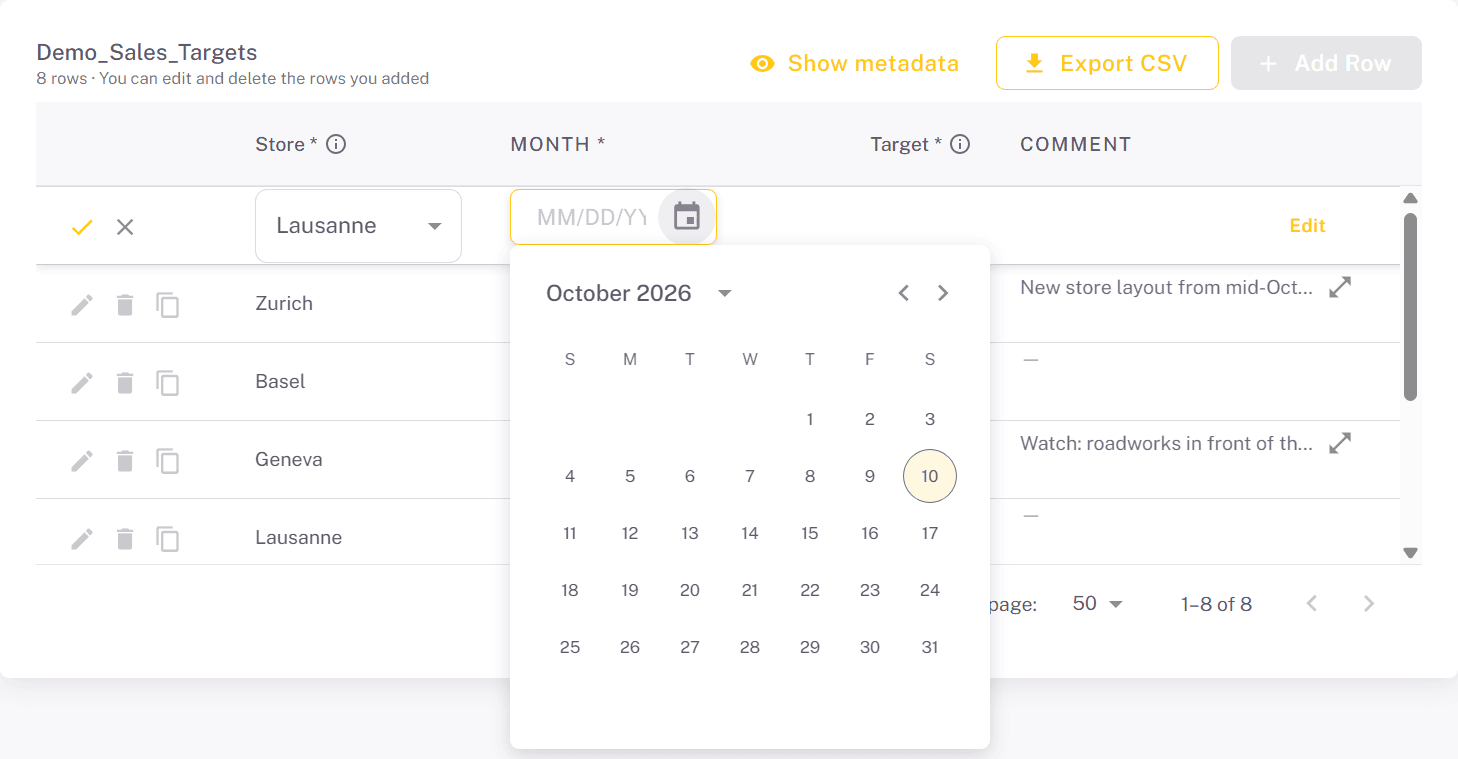Click the Store column info icon
1458x759 pixels.
point(337,144)
